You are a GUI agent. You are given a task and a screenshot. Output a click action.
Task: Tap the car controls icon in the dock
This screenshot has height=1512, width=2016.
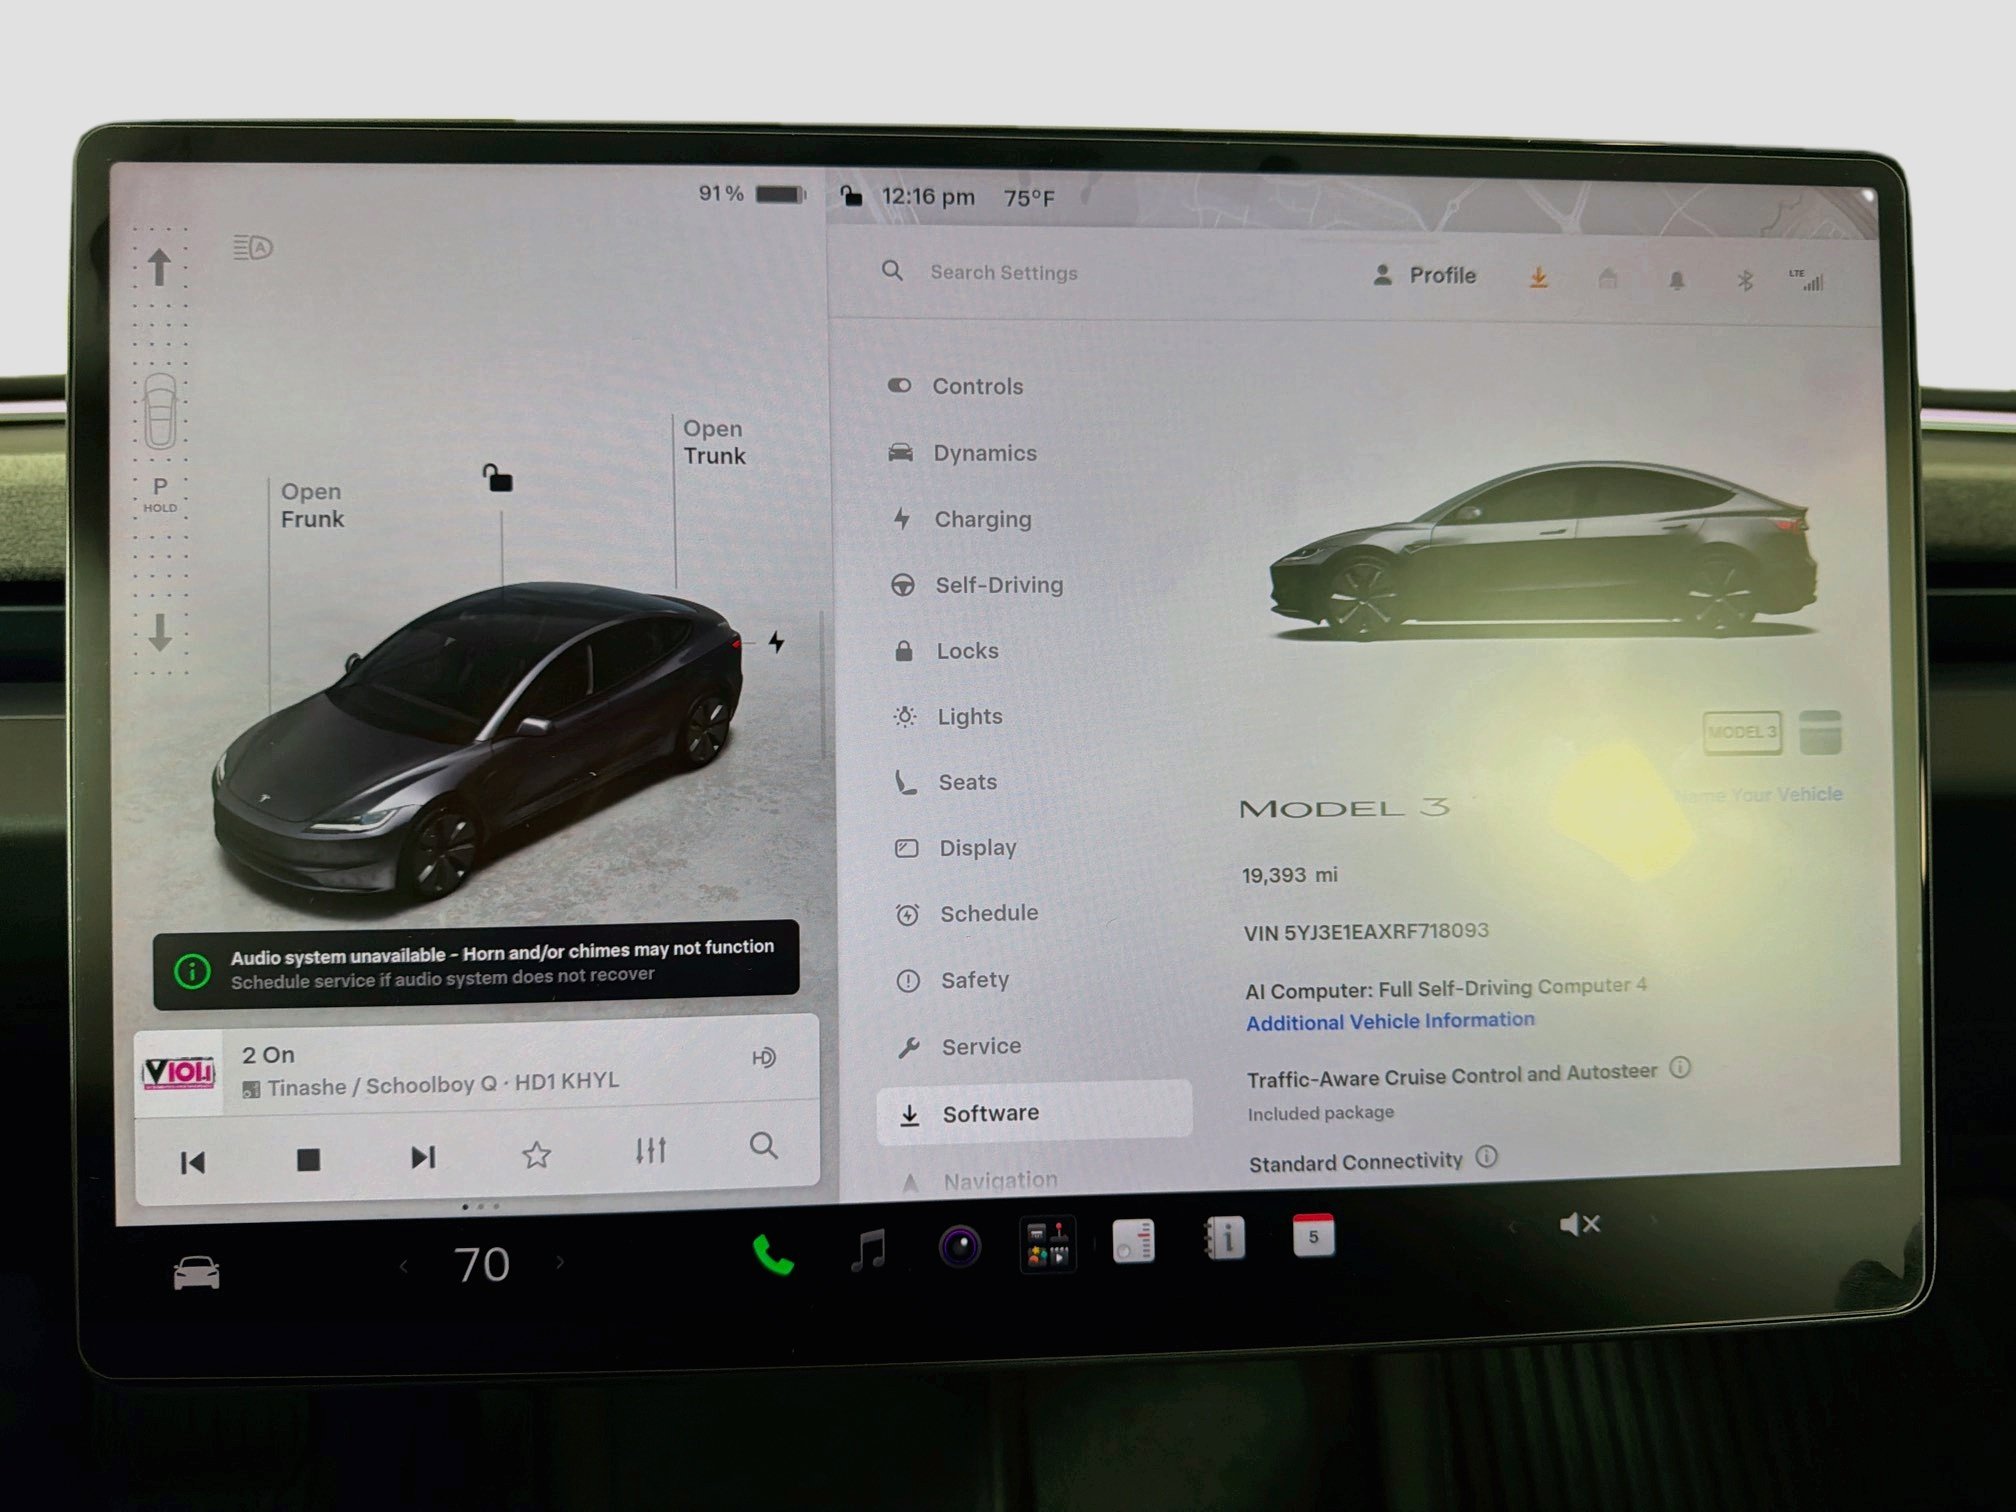tap(196, 1272)
